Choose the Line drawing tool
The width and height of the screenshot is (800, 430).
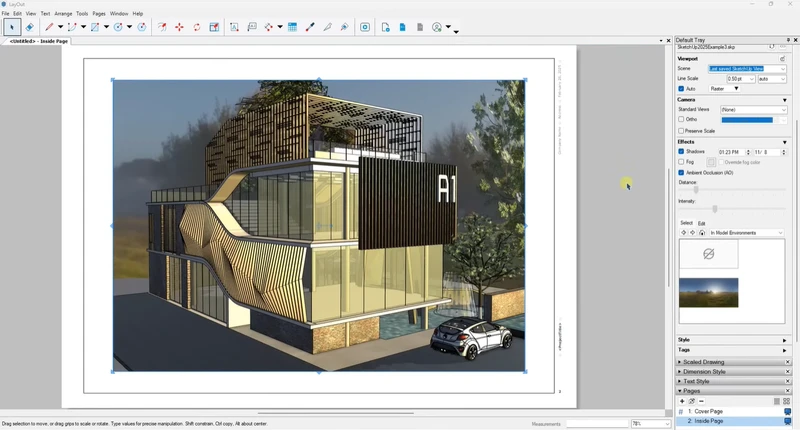click(48, 27)
